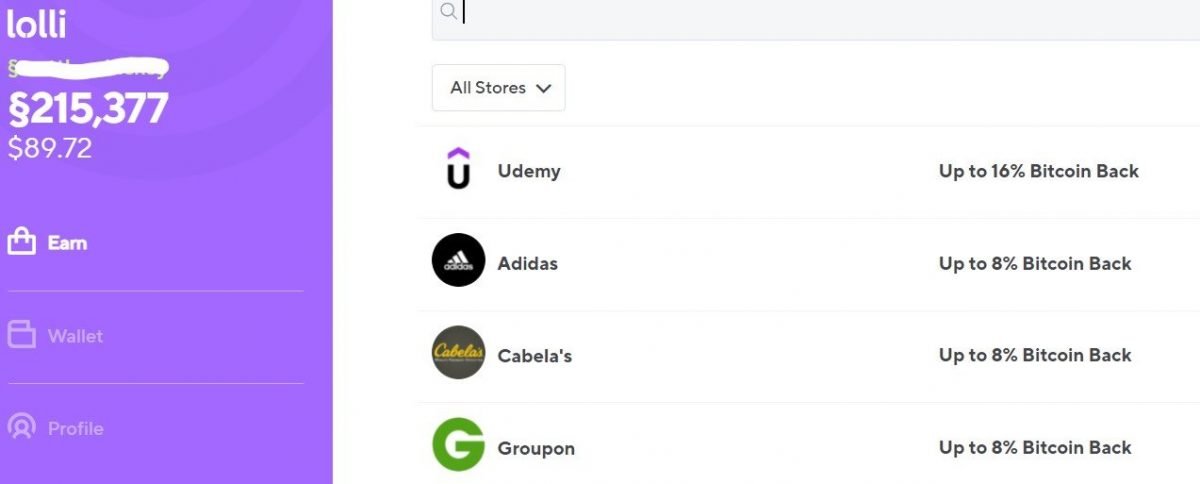
Task: Open the Udemy store name link
Action: (x=529, y=171)
